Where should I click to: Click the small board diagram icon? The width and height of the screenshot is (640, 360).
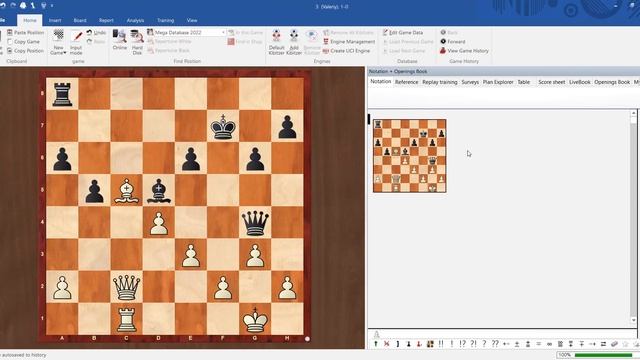[430, 344]
